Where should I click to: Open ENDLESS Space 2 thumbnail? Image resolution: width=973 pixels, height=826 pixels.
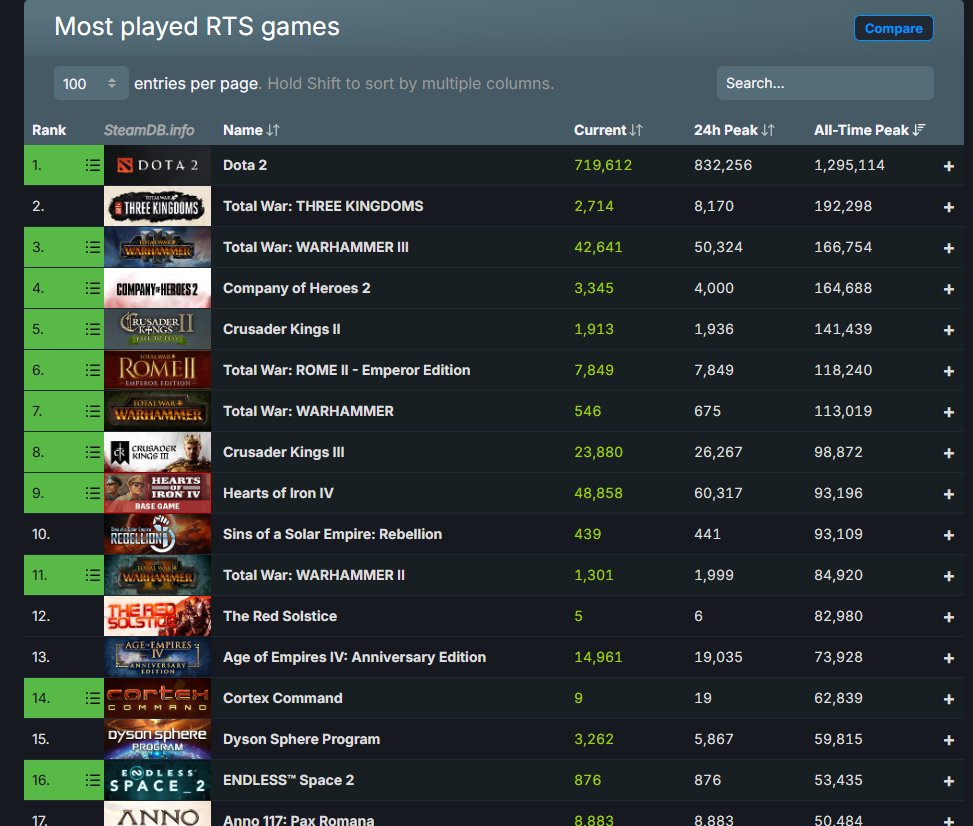158,780
